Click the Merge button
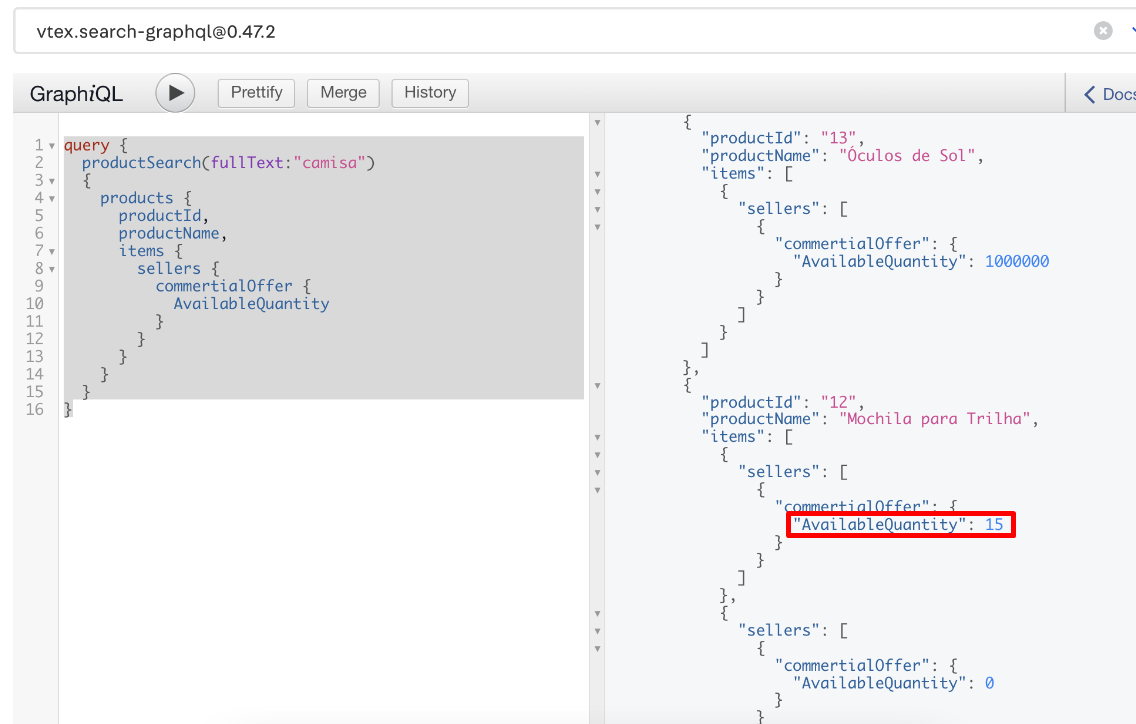1136x724 pixels. click(343, 93)
